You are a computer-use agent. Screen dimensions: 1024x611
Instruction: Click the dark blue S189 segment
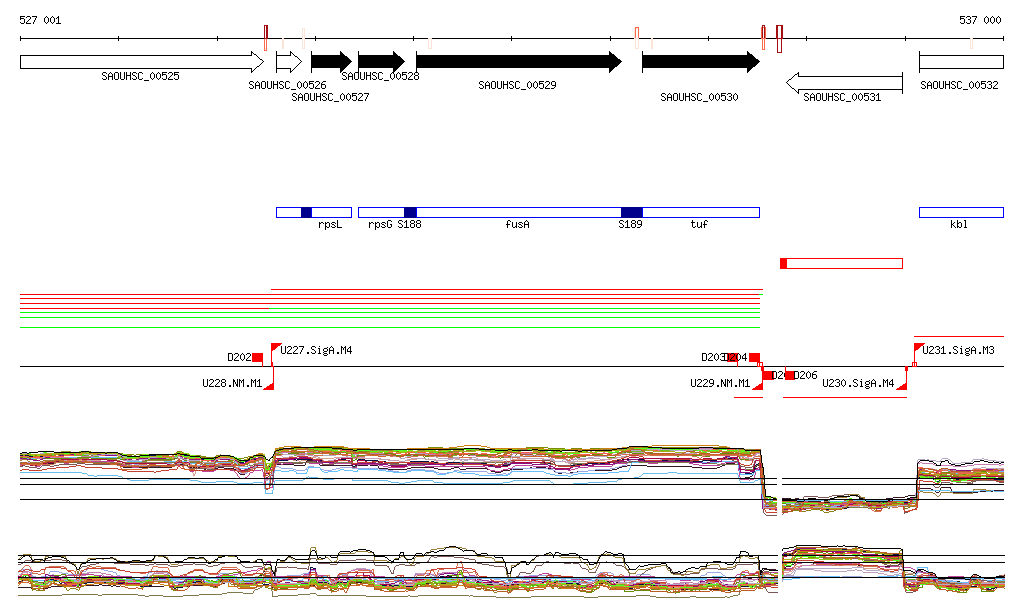coord(632,212)
